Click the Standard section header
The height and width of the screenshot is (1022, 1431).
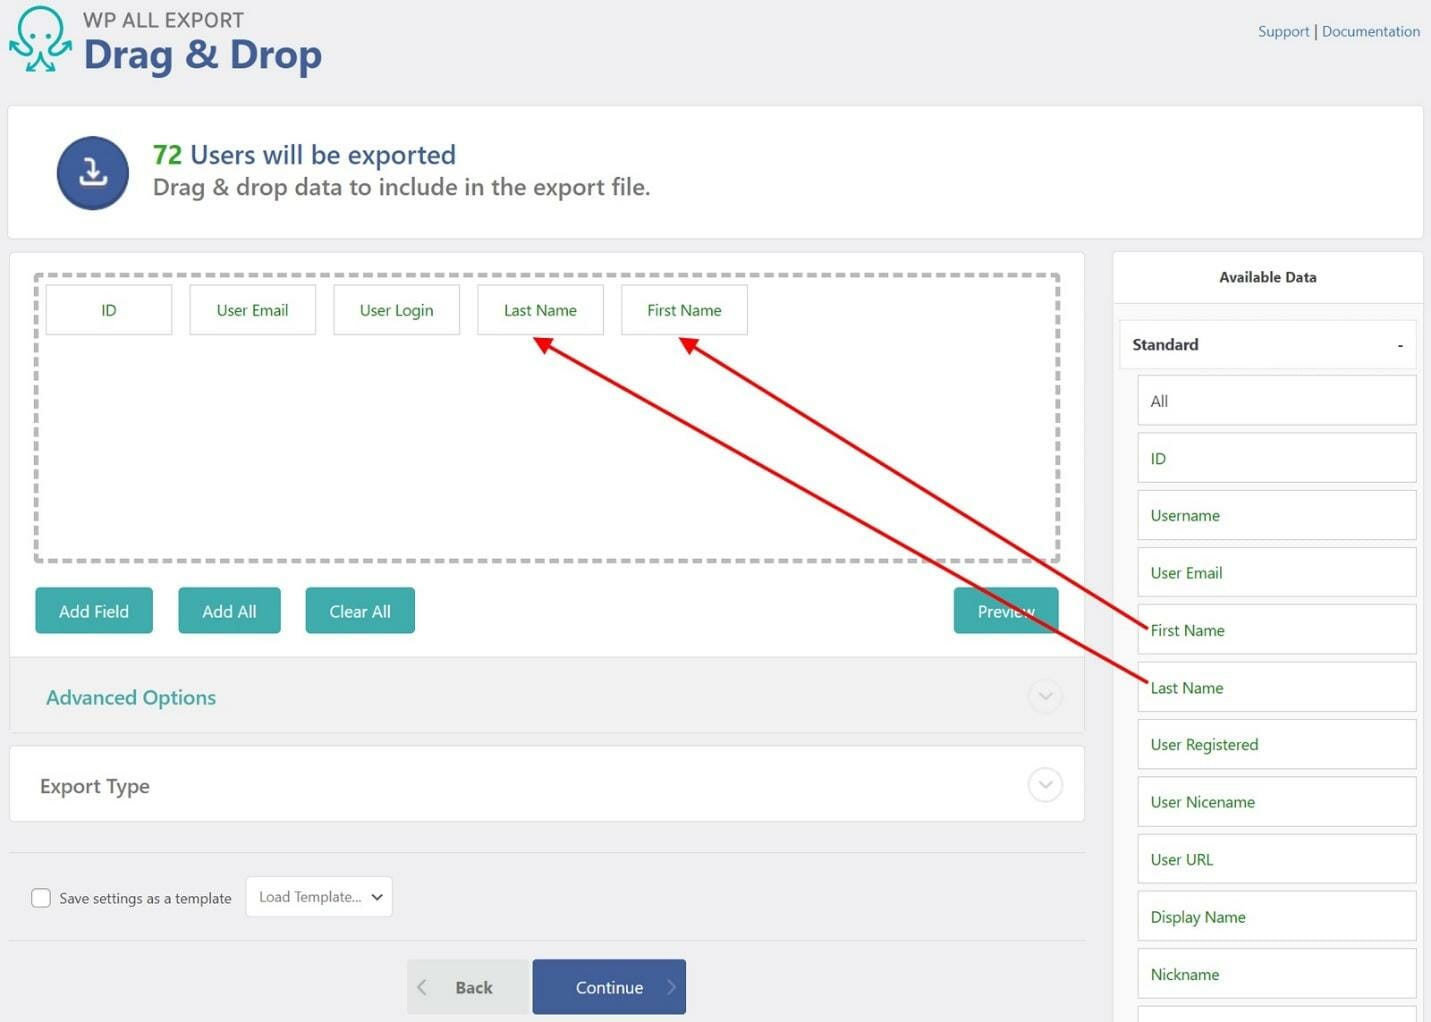coord(1267,345)
